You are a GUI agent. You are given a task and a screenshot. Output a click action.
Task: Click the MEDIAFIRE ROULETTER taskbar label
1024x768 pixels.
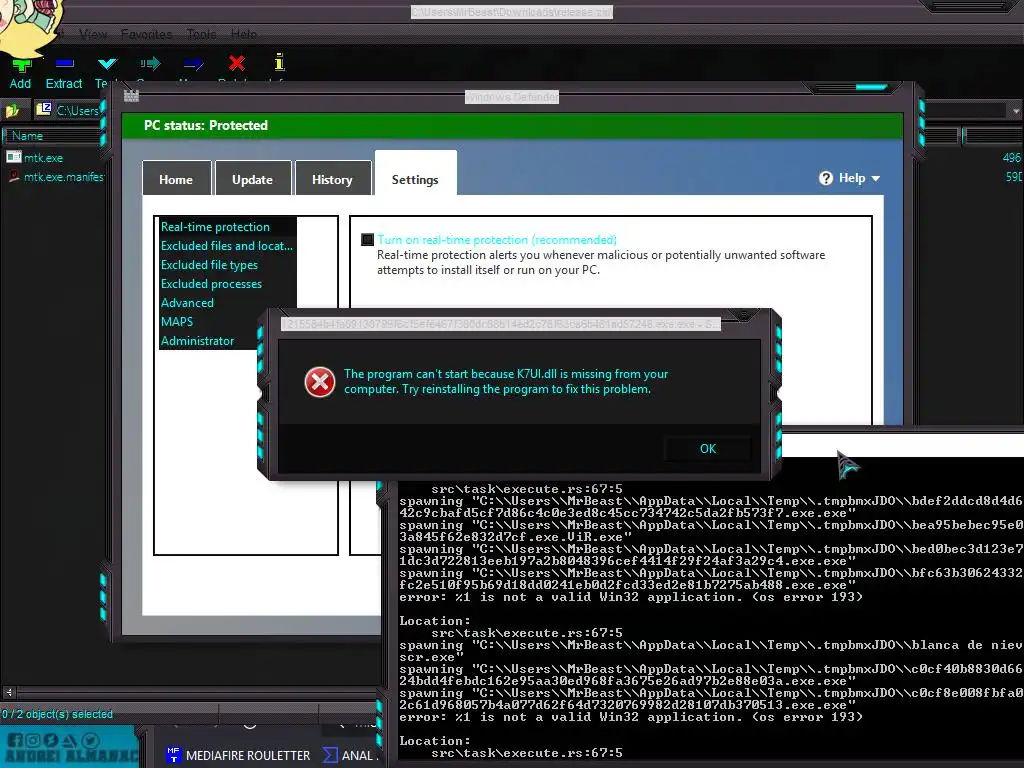coord(248,755)
